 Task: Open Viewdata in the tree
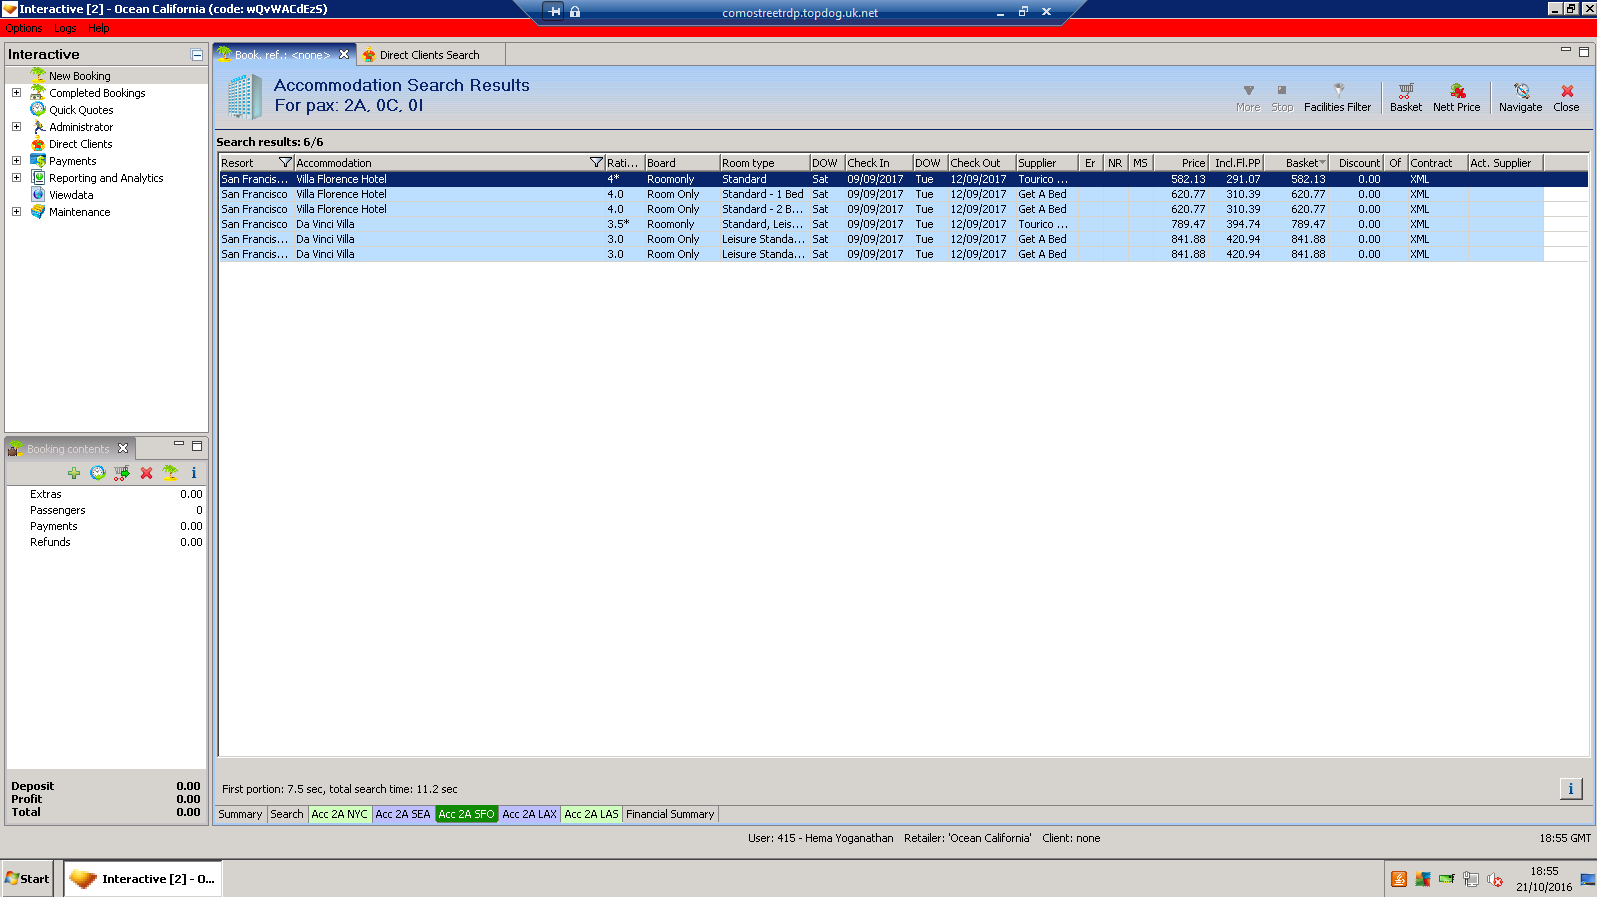[x=71, y=195]
